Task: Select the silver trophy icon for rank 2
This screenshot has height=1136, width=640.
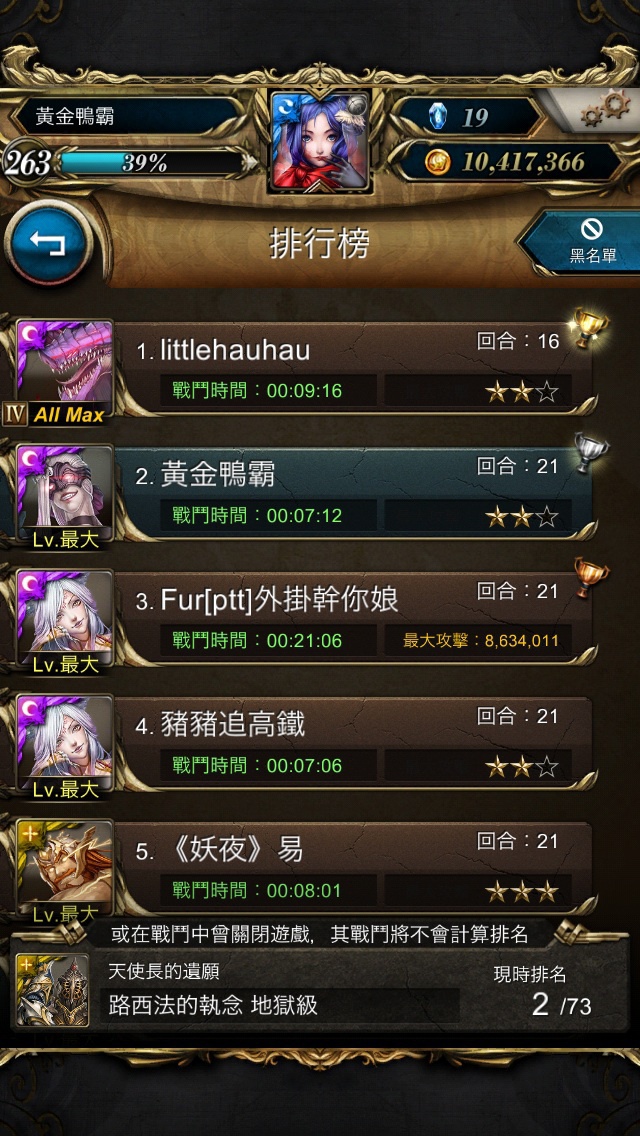Action: click(x=591, y=453)
